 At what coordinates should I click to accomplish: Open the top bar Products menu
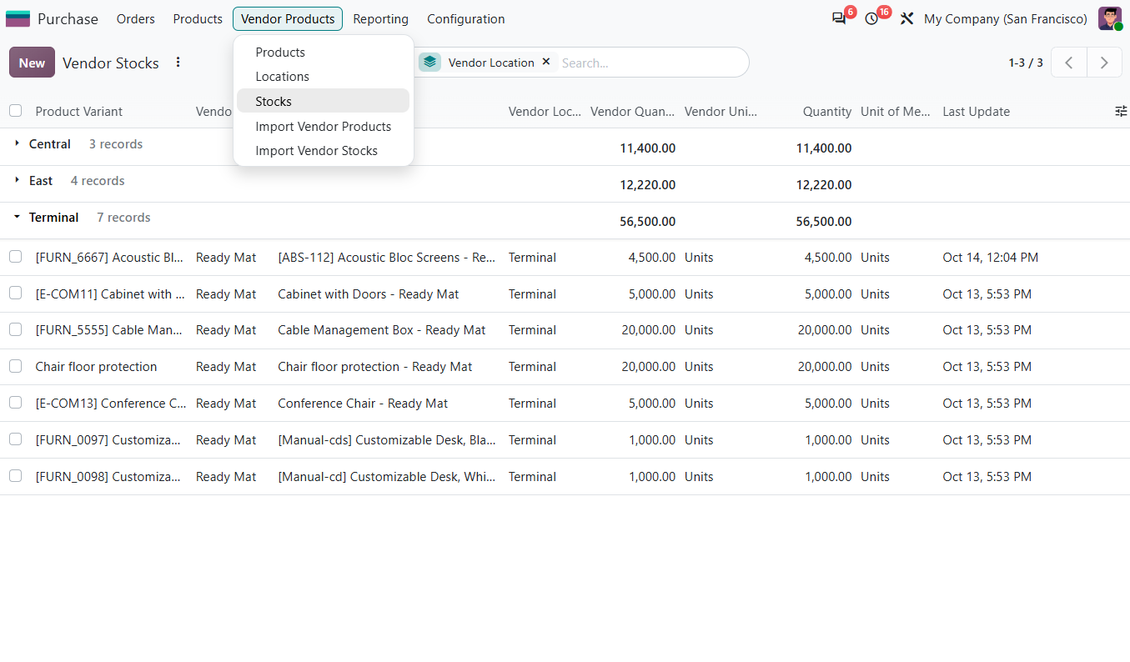click(x=197, y=19)
